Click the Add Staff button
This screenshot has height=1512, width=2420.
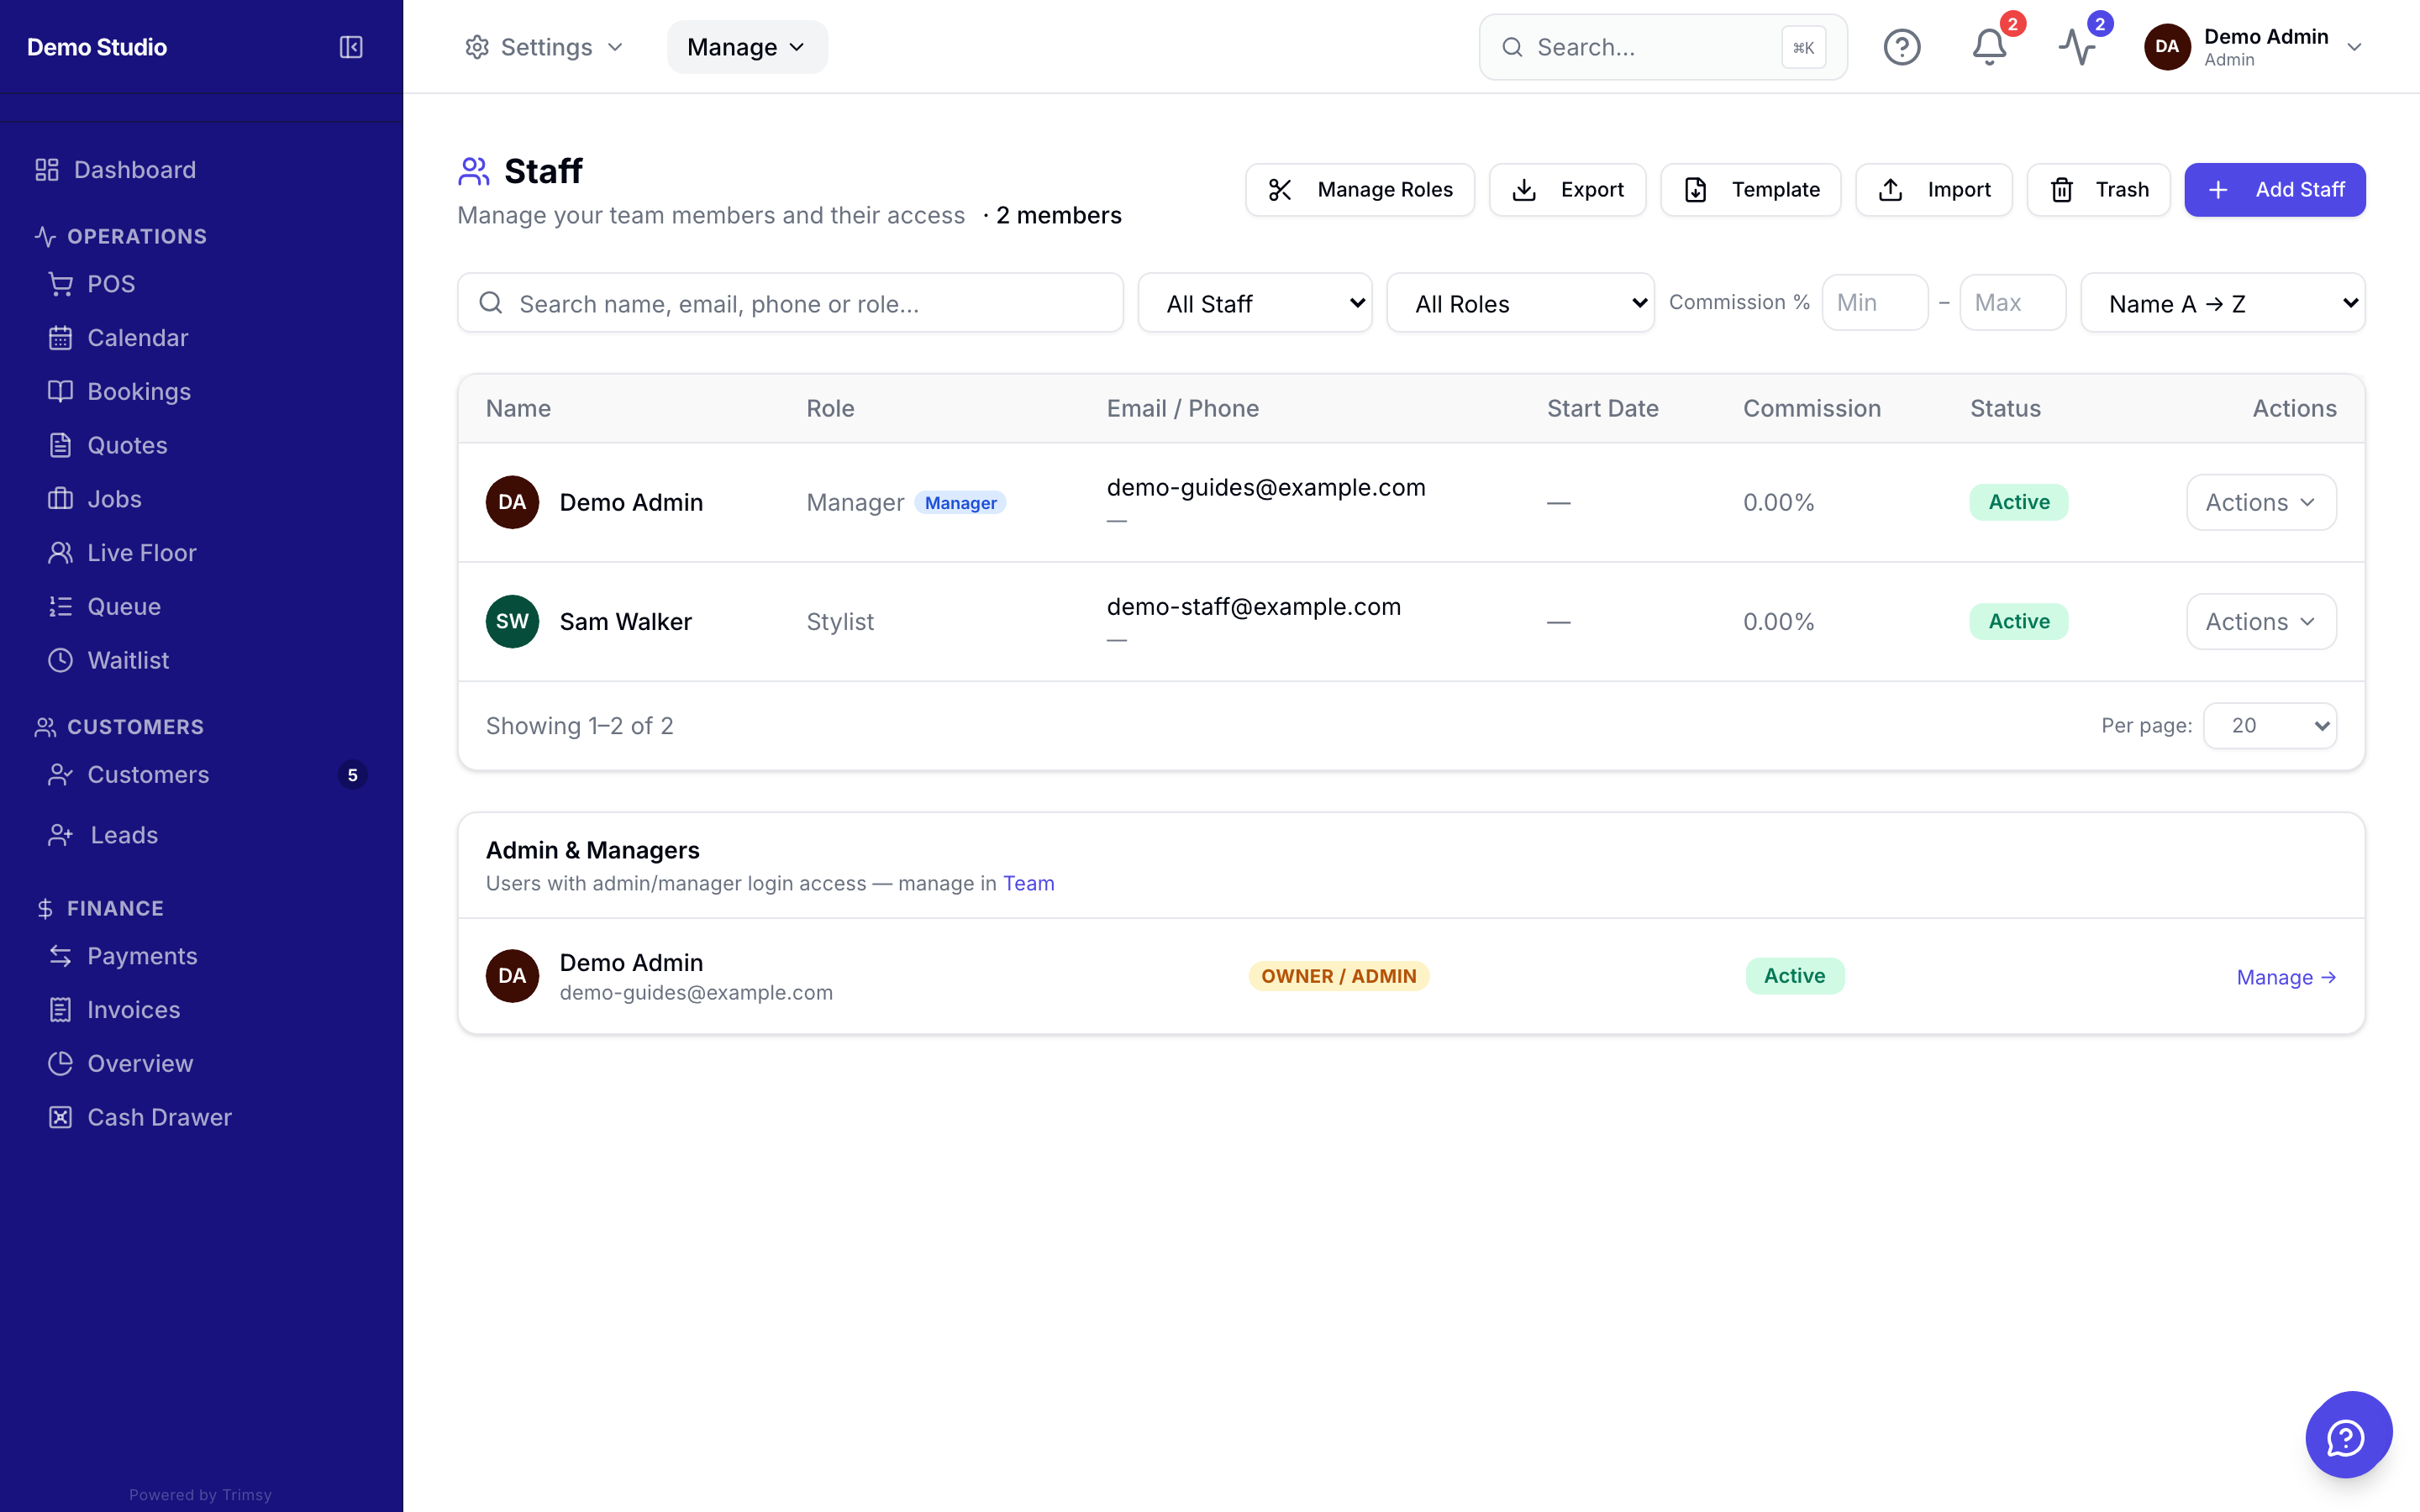pyautogui.click(x=2274, y=190)
